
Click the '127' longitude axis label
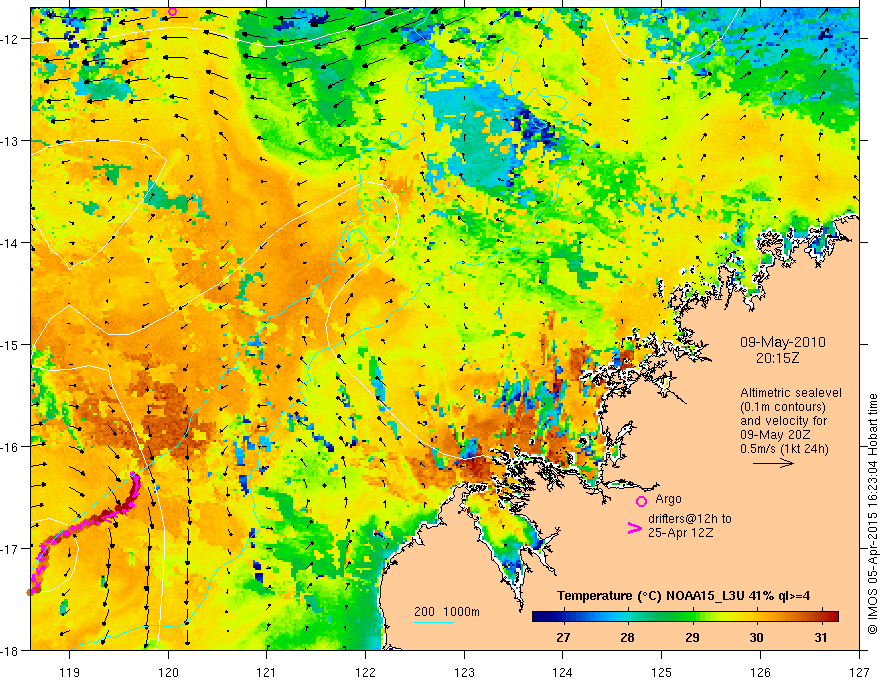pos(858,672)
